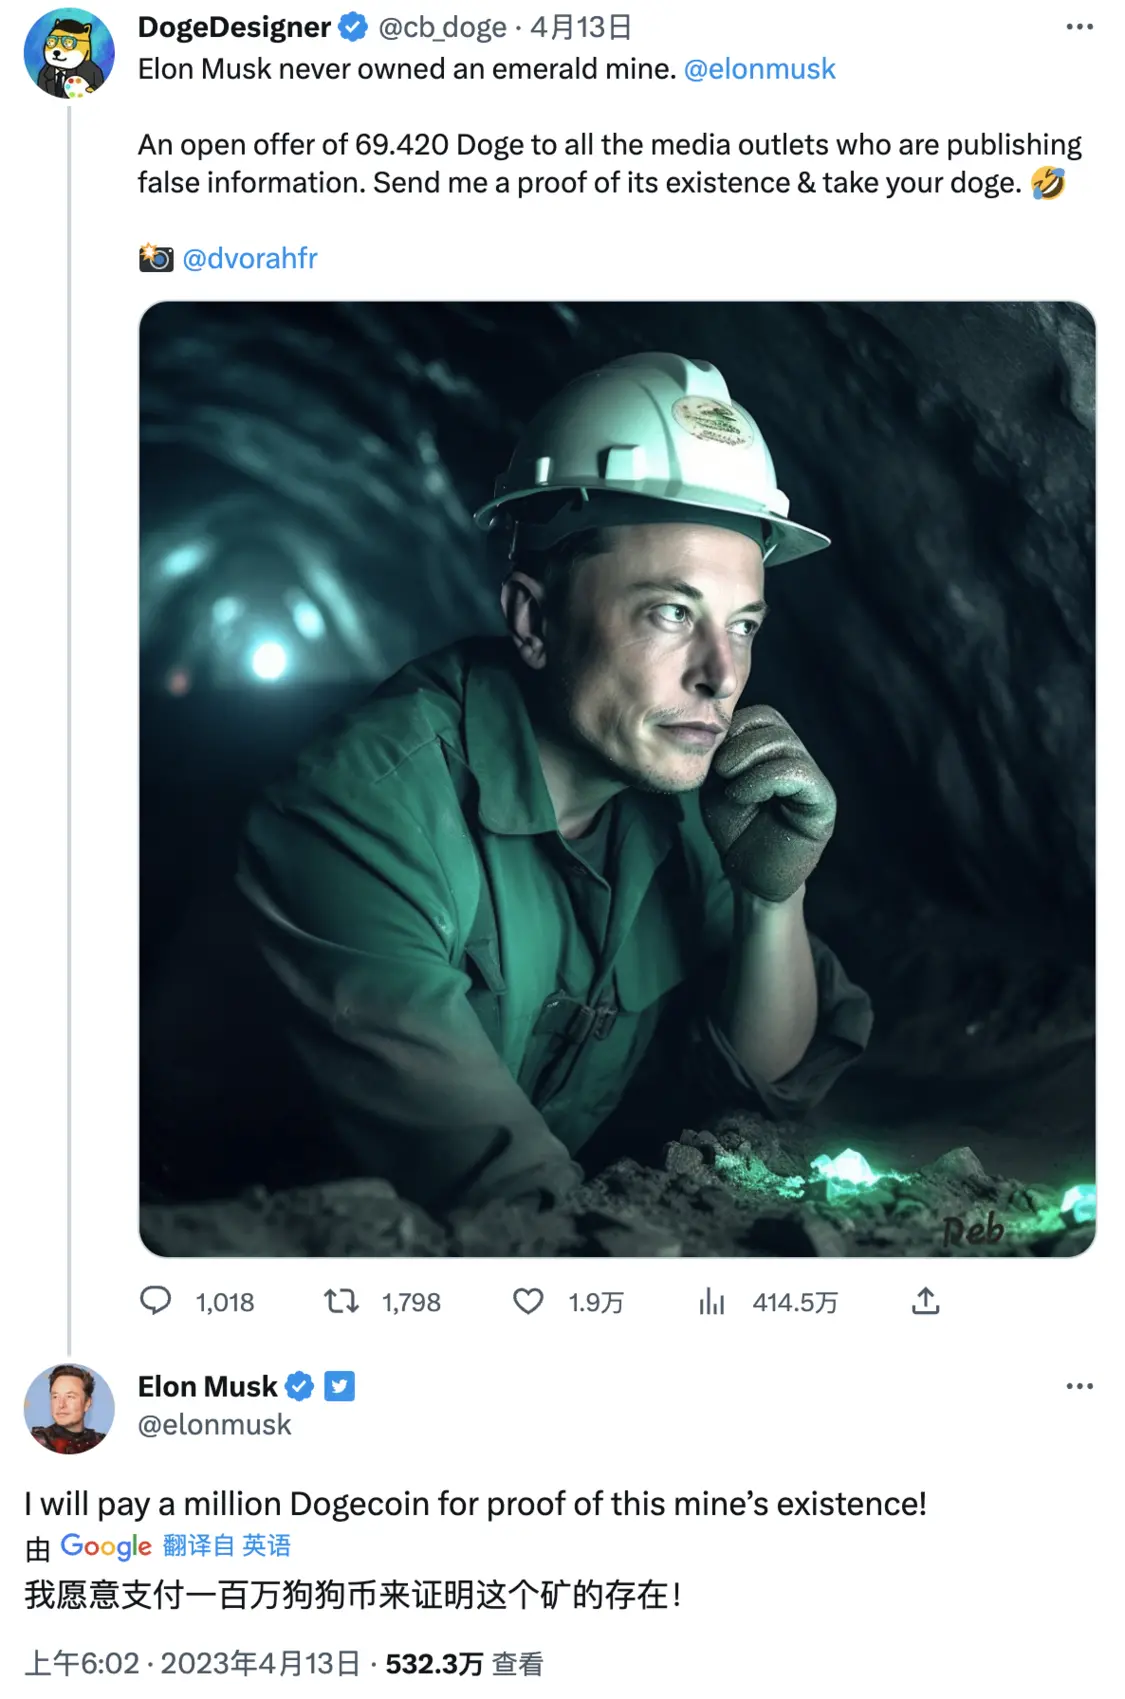Click DogeDesigner's blue verified badge
This screenshot has height=1699, width=1125.
click(x=352, y=27)
